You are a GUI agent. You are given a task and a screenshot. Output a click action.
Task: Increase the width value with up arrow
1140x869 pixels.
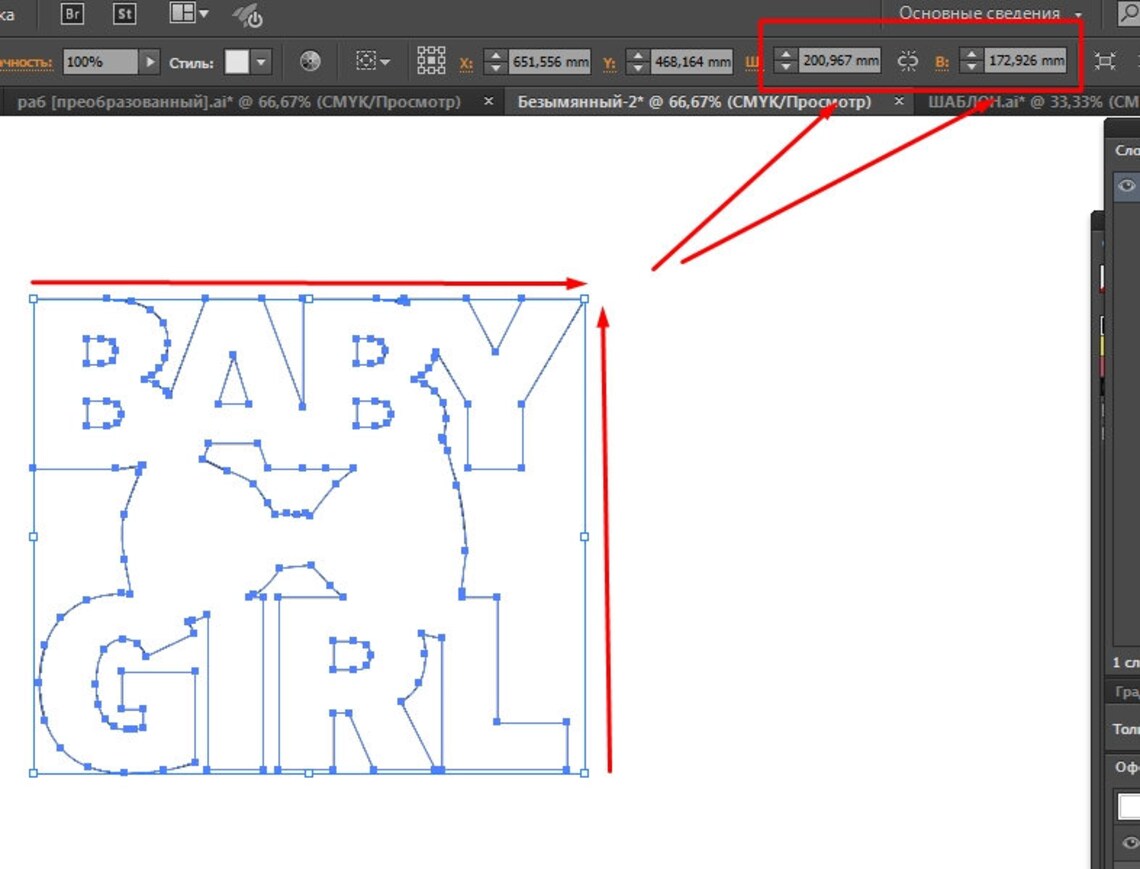785,55
